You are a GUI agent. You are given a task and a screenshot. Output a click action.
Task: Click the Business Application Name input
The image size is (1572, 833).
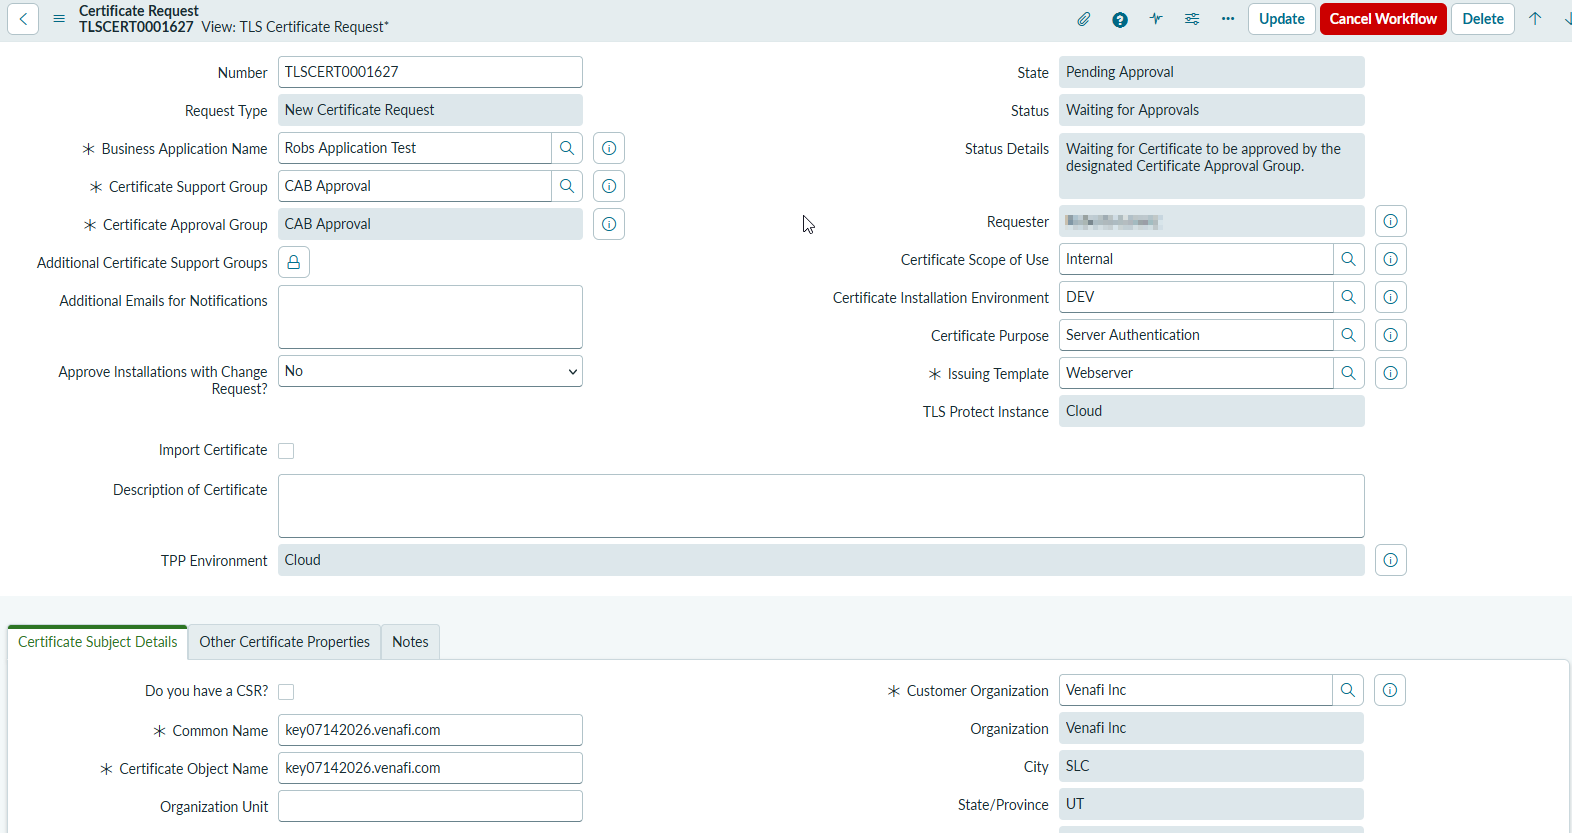coord(415,148)
